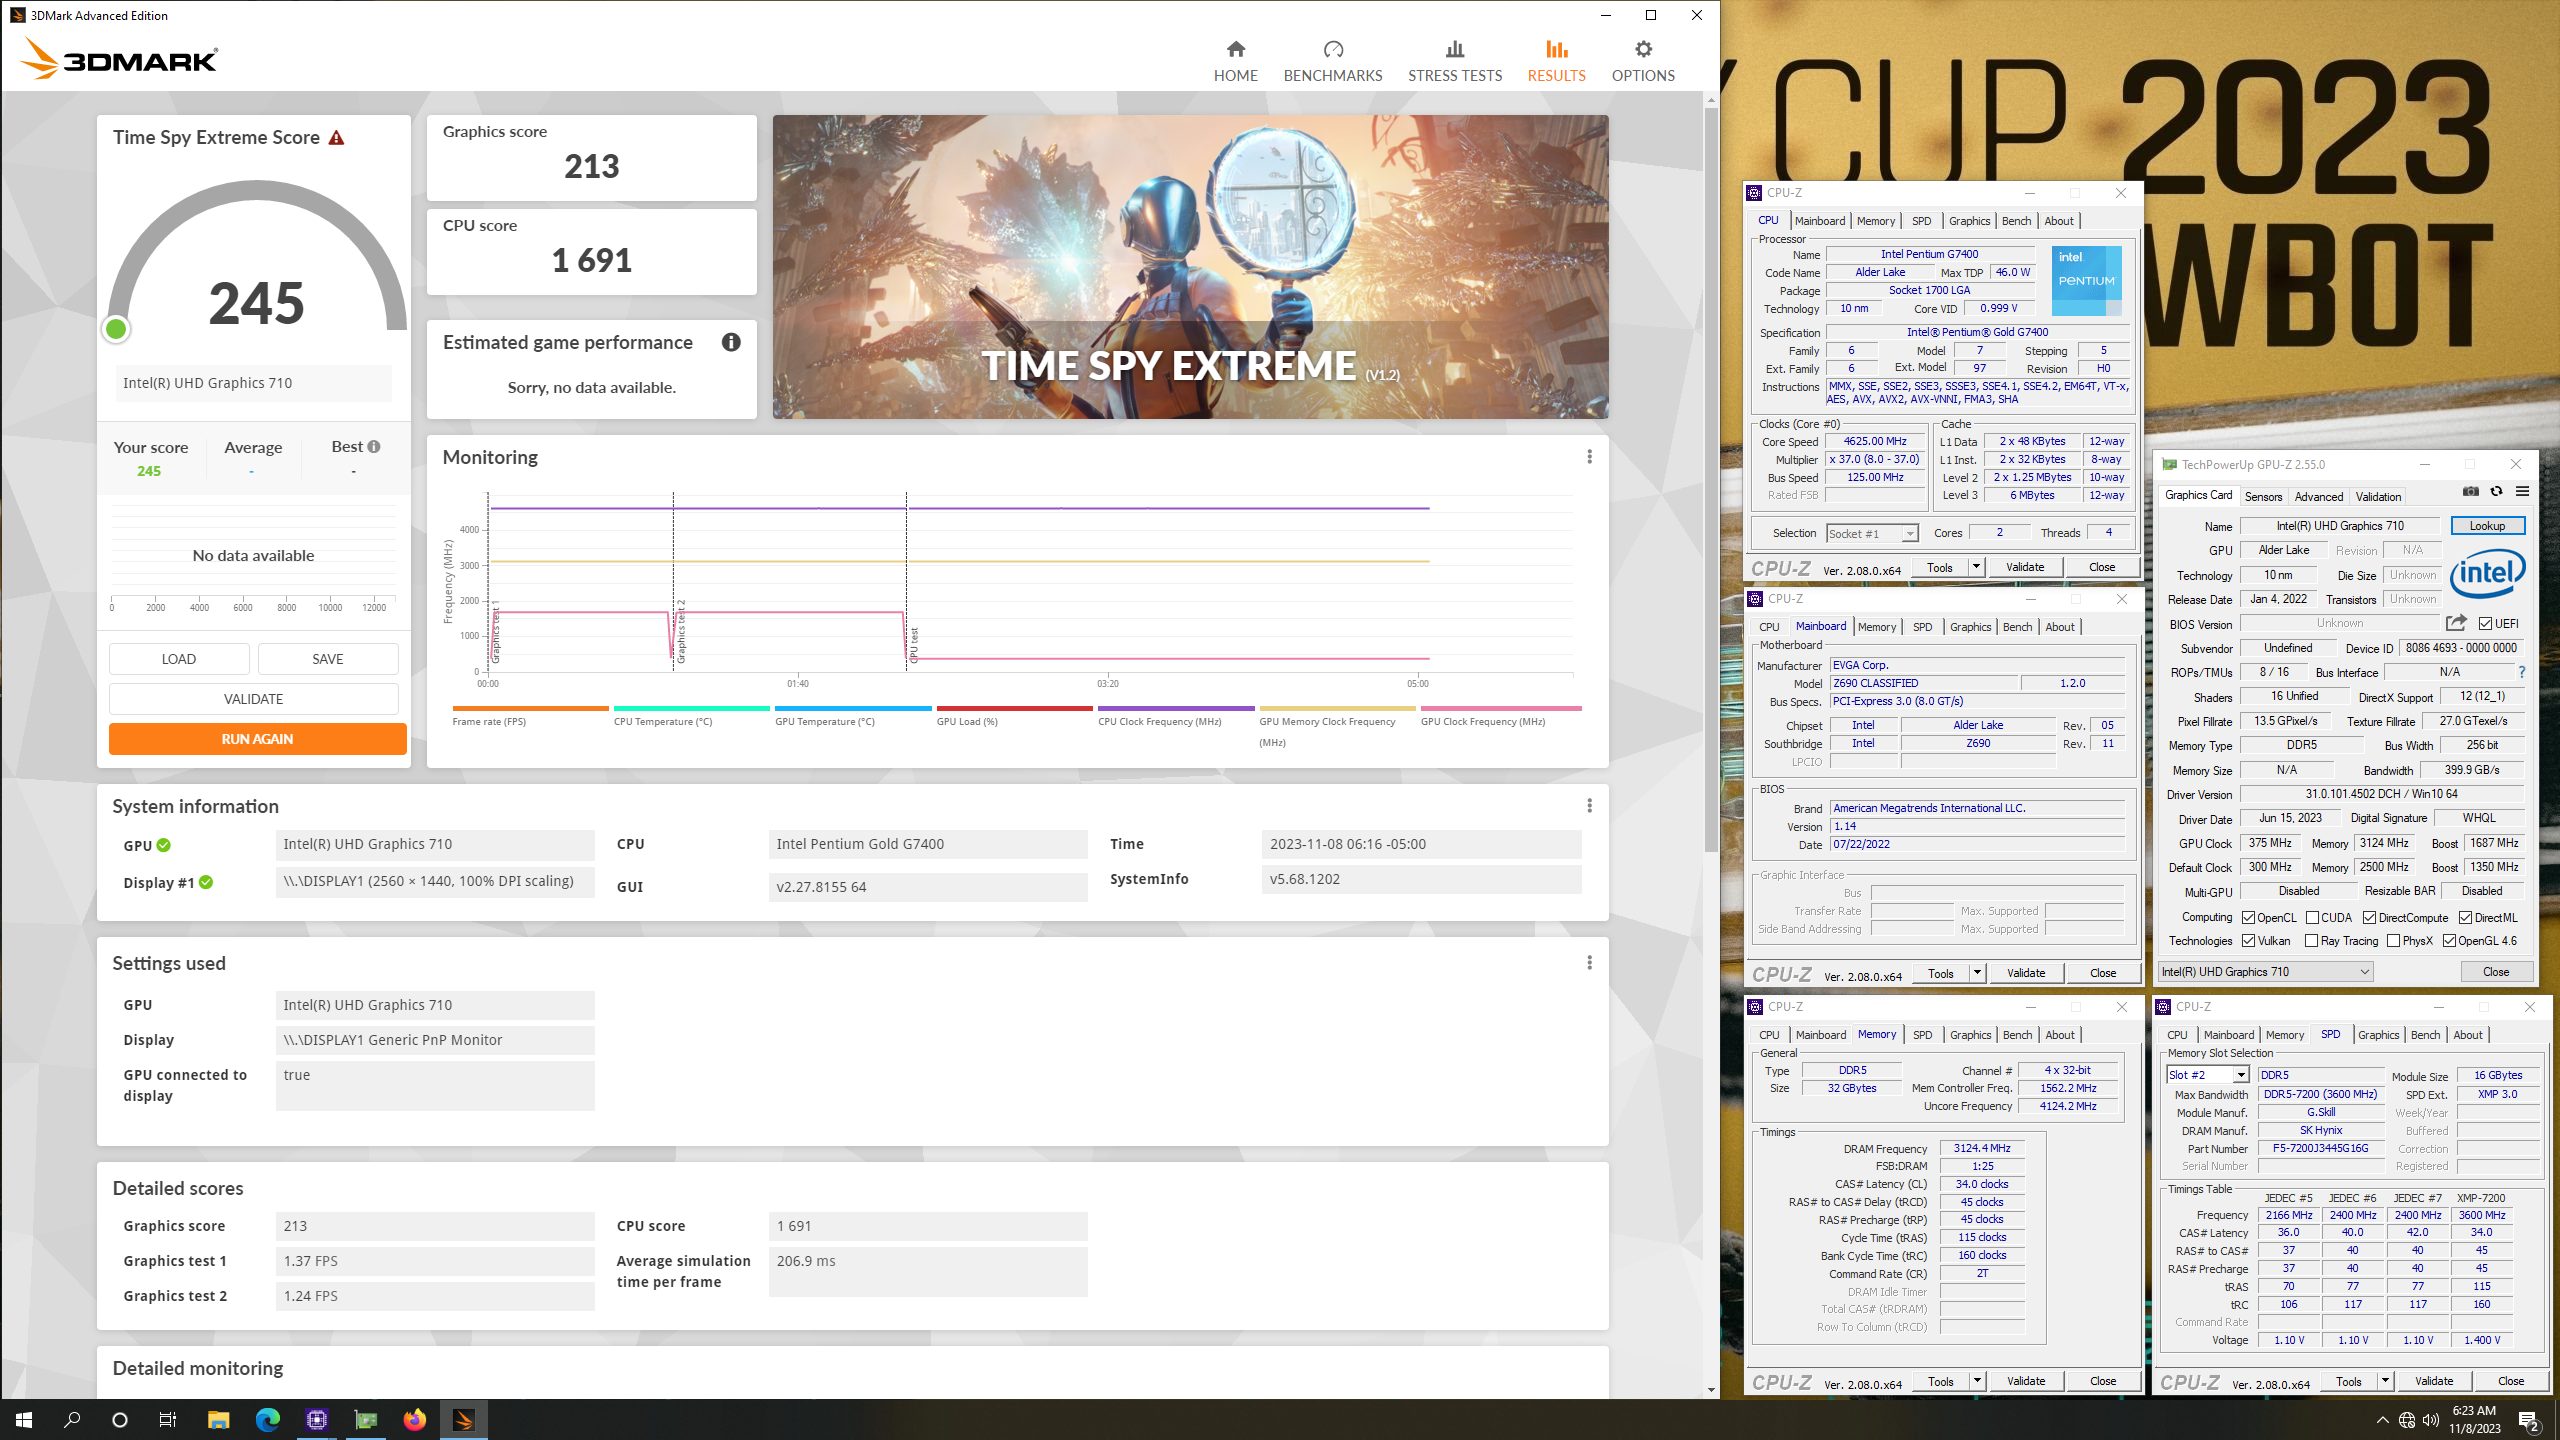Viewport: 2560px width, 1440px height.
Task: Click the GPU Load (%) red legend bar
Action: tap(1014, 708)
